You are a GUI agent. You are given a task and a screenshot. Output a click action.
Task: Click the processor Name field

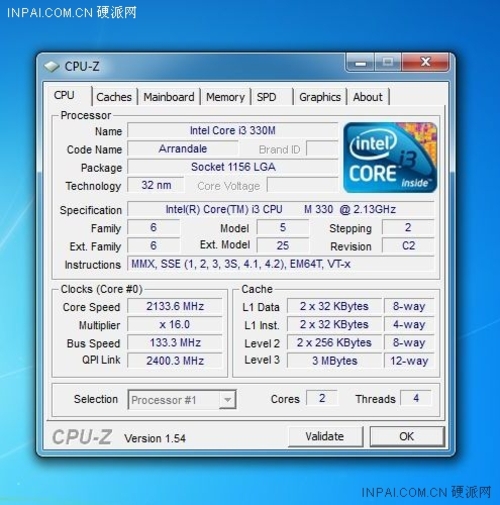(x=233, y=130)
